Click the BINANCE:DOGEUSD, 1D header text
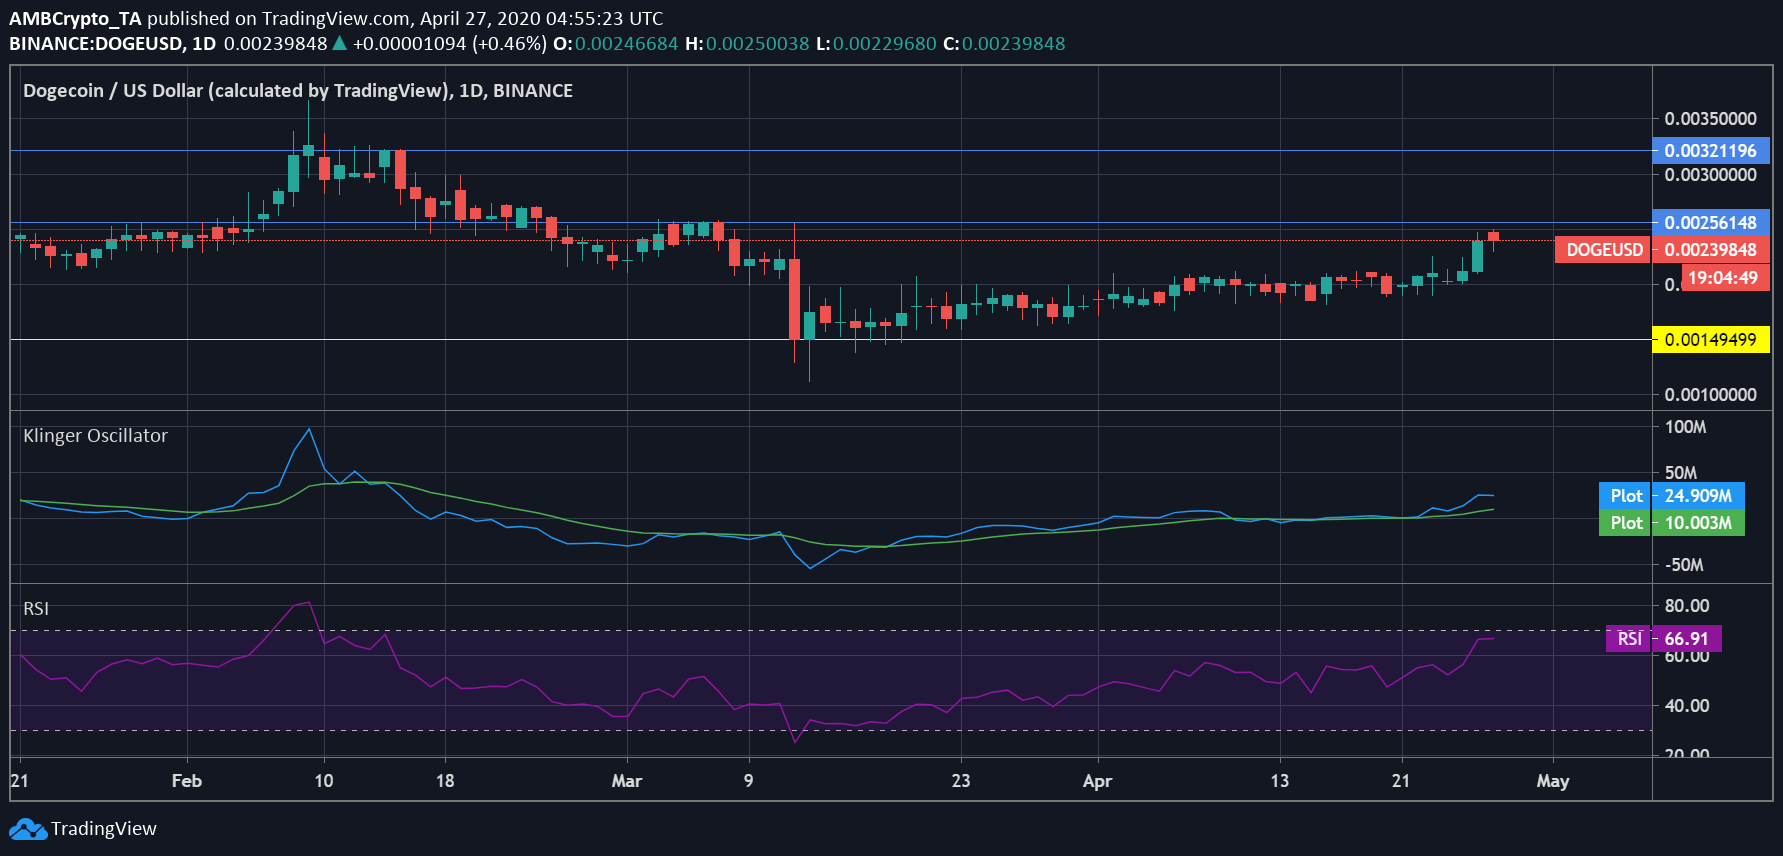The image size is (1783, 856). coord(112,44)
